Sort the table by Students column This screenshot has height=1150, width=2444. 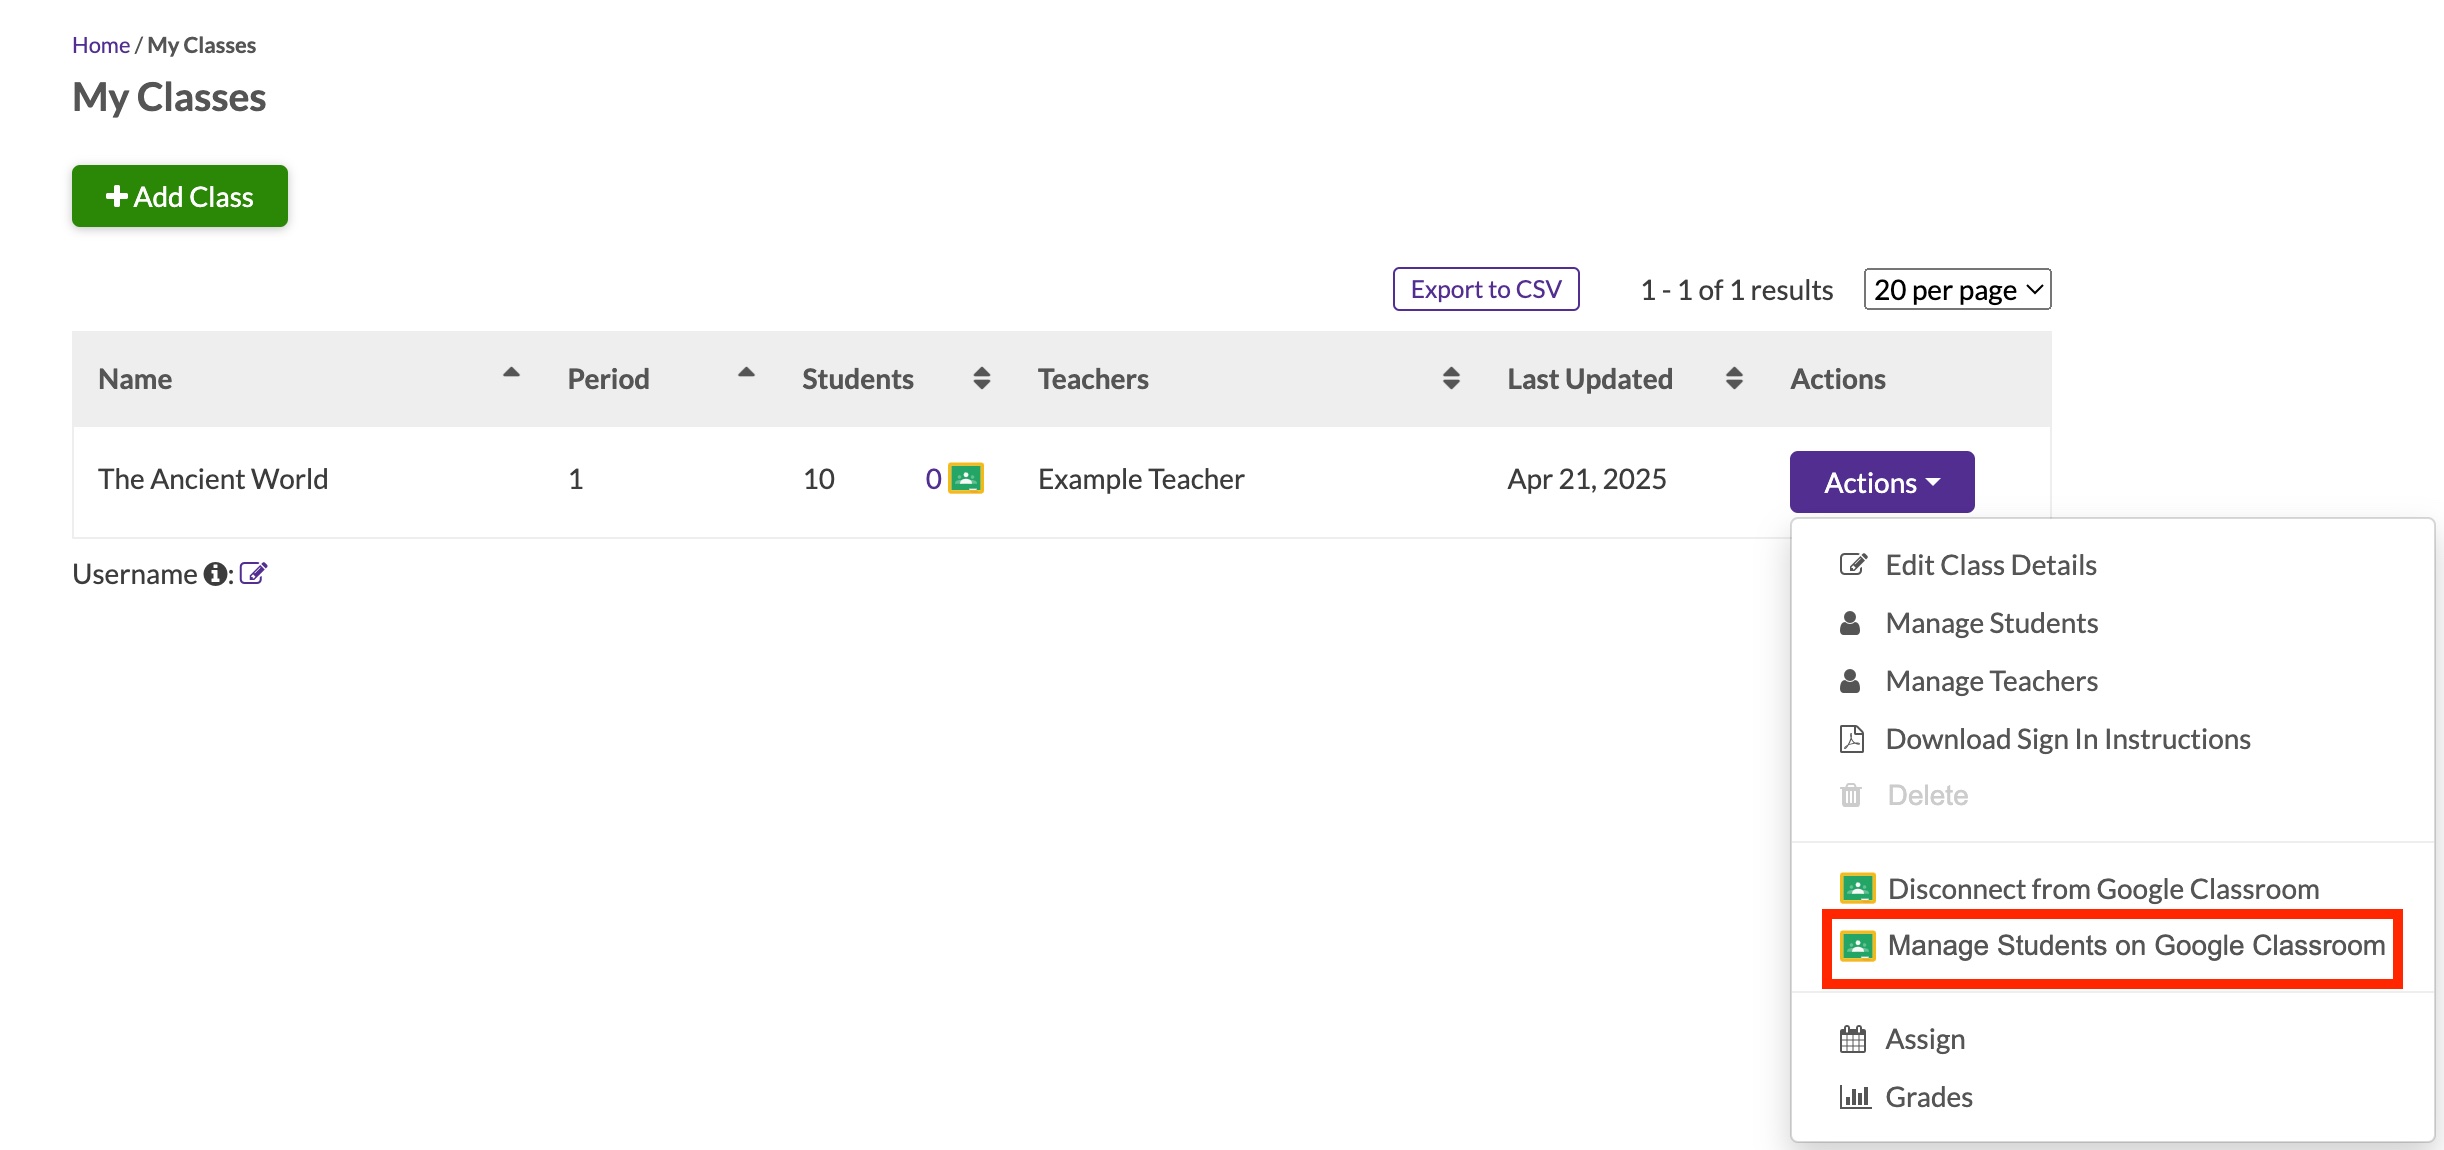pos(981,379)
